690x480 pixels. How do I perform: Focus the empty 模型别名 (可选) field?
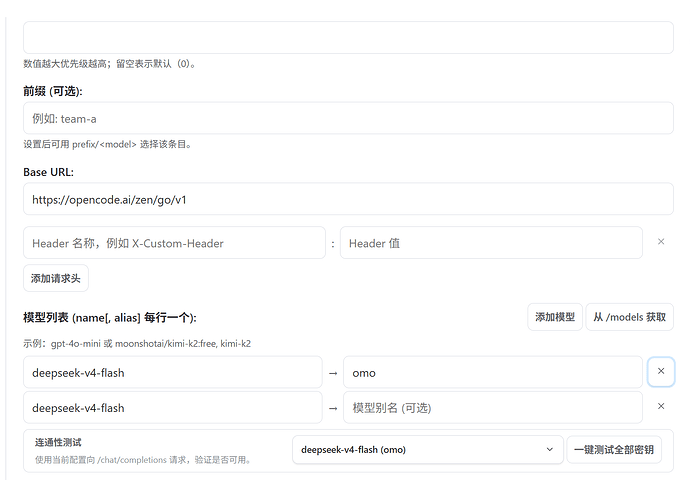click(493, 408)
